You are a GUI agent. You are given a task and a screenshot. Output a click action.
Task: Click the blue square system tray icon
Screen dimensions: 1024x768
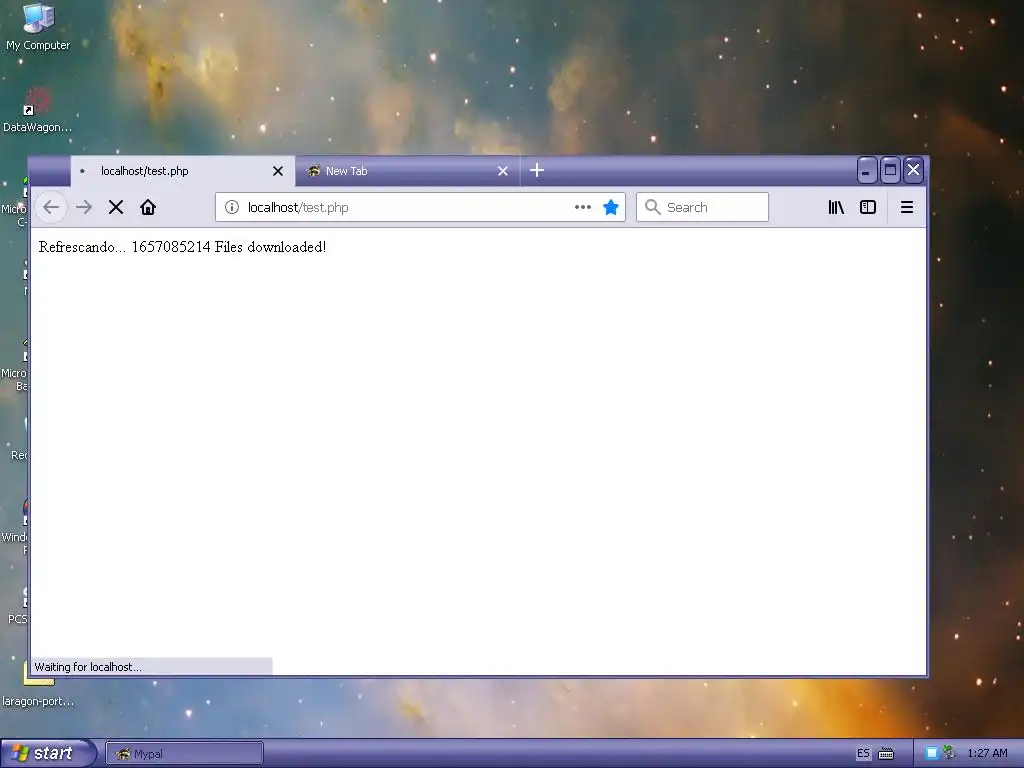click(932, 754)
